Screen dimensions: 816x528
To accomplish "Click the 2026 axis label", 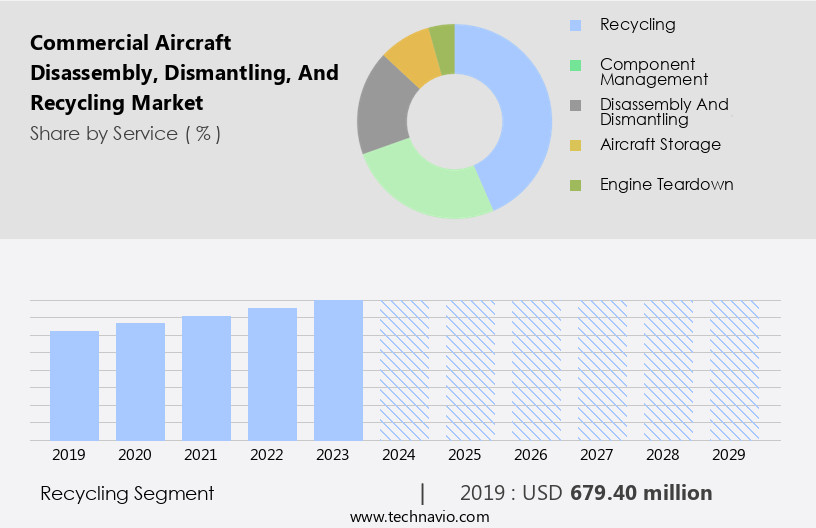I will [531, 455].
